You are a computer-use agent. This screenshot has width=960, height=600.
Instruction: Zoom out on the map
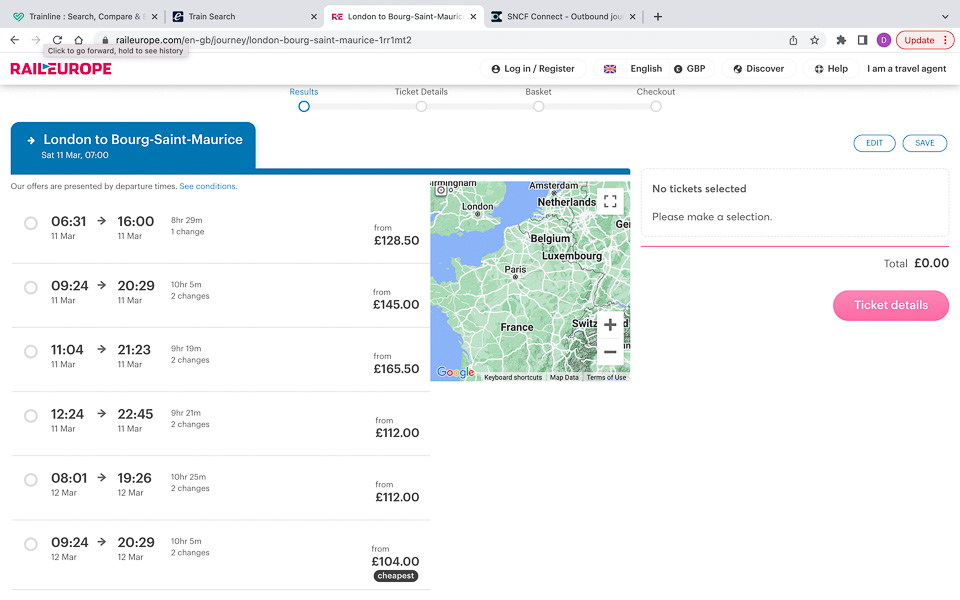610,352
